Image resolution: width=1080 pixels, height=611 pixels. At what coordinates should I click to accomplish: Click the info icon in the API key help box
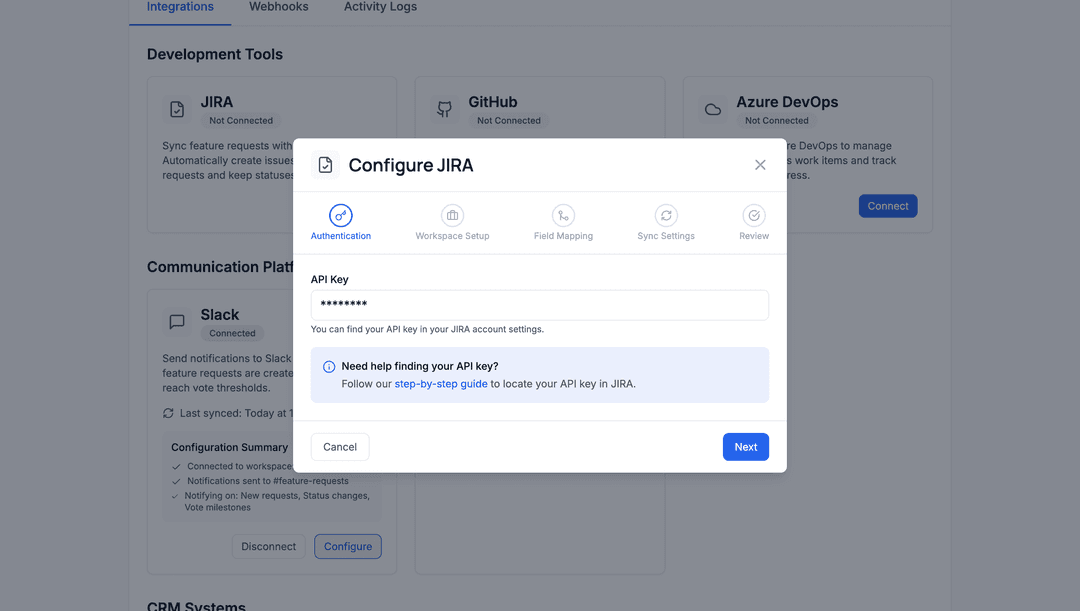pos(328,365)
